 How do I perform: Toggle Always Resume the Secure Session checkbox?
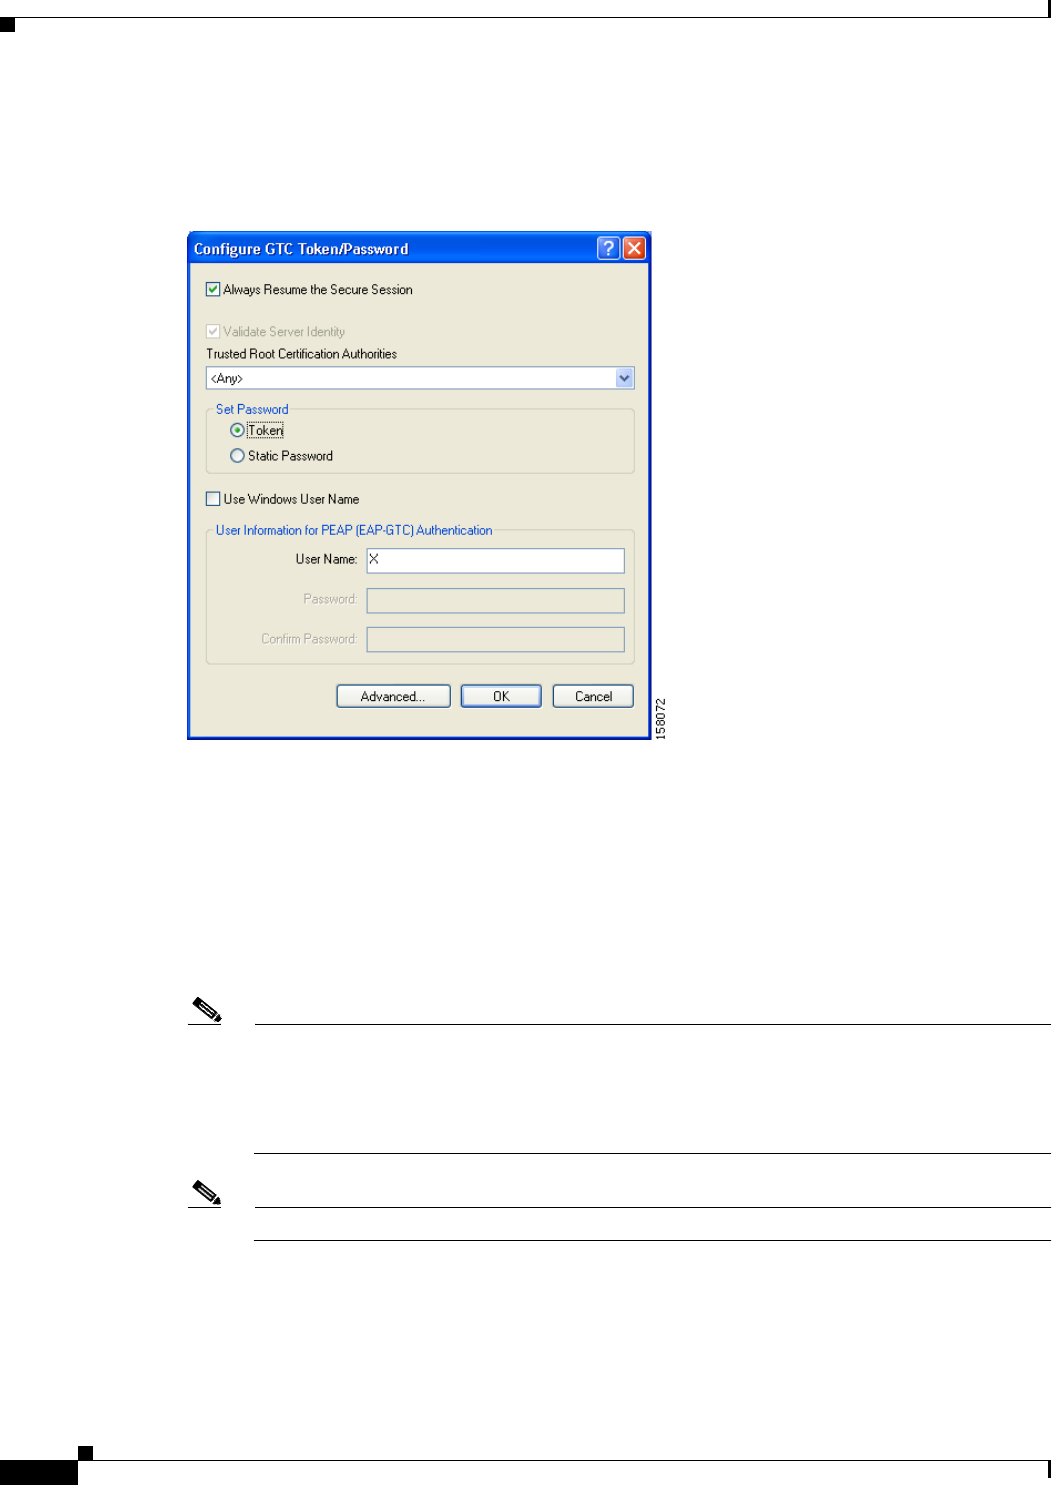click(x=213, y=289)
